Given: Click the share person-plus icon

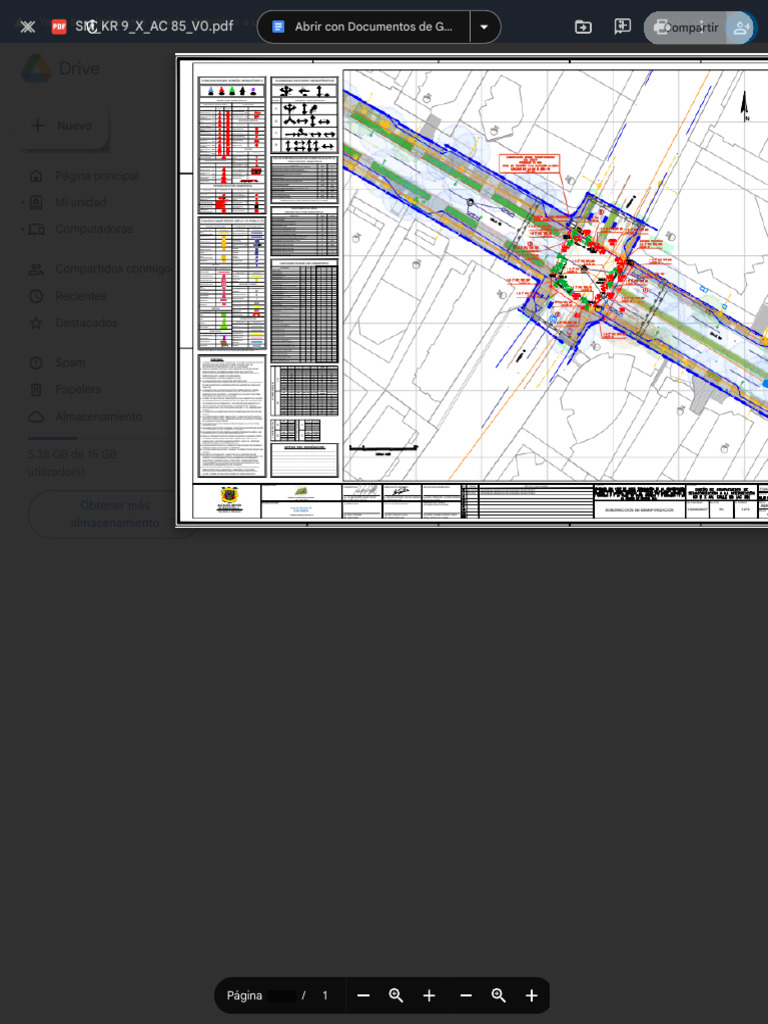Looking at the screenshot, I should click(x=742, y=27).
